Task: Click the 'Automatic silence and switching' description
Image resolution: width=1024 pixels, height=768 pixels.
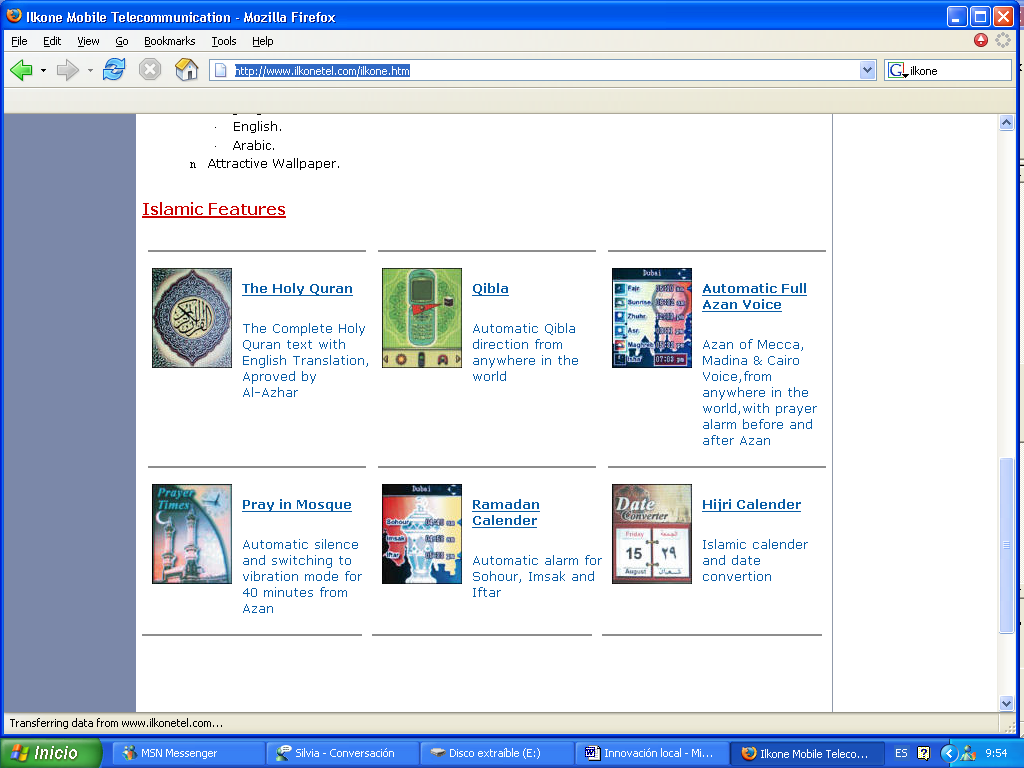Action: point(302,576)
